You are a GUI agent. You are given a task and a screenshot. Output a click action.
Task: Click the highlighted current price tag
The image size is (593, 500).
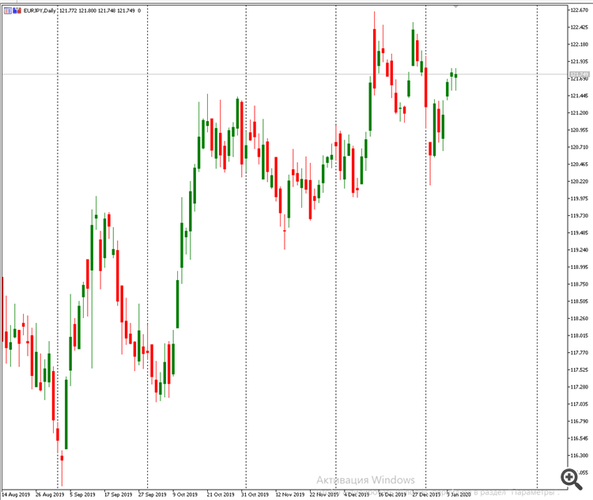[x=579, y=74]
